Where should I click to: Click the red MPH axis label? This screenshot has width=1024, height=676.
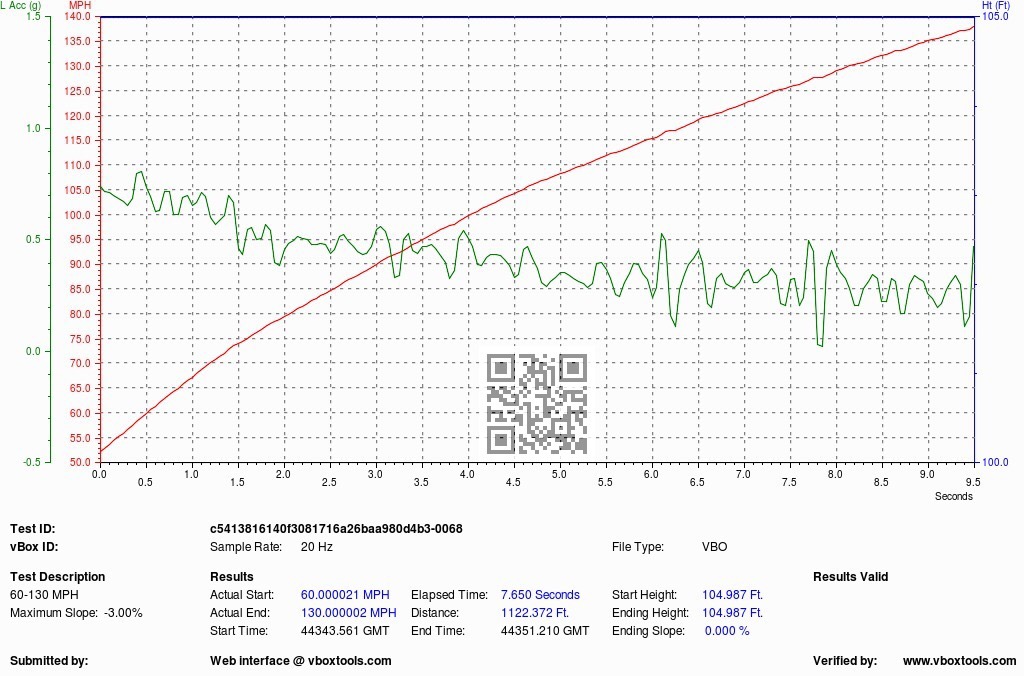click(79, 6)
